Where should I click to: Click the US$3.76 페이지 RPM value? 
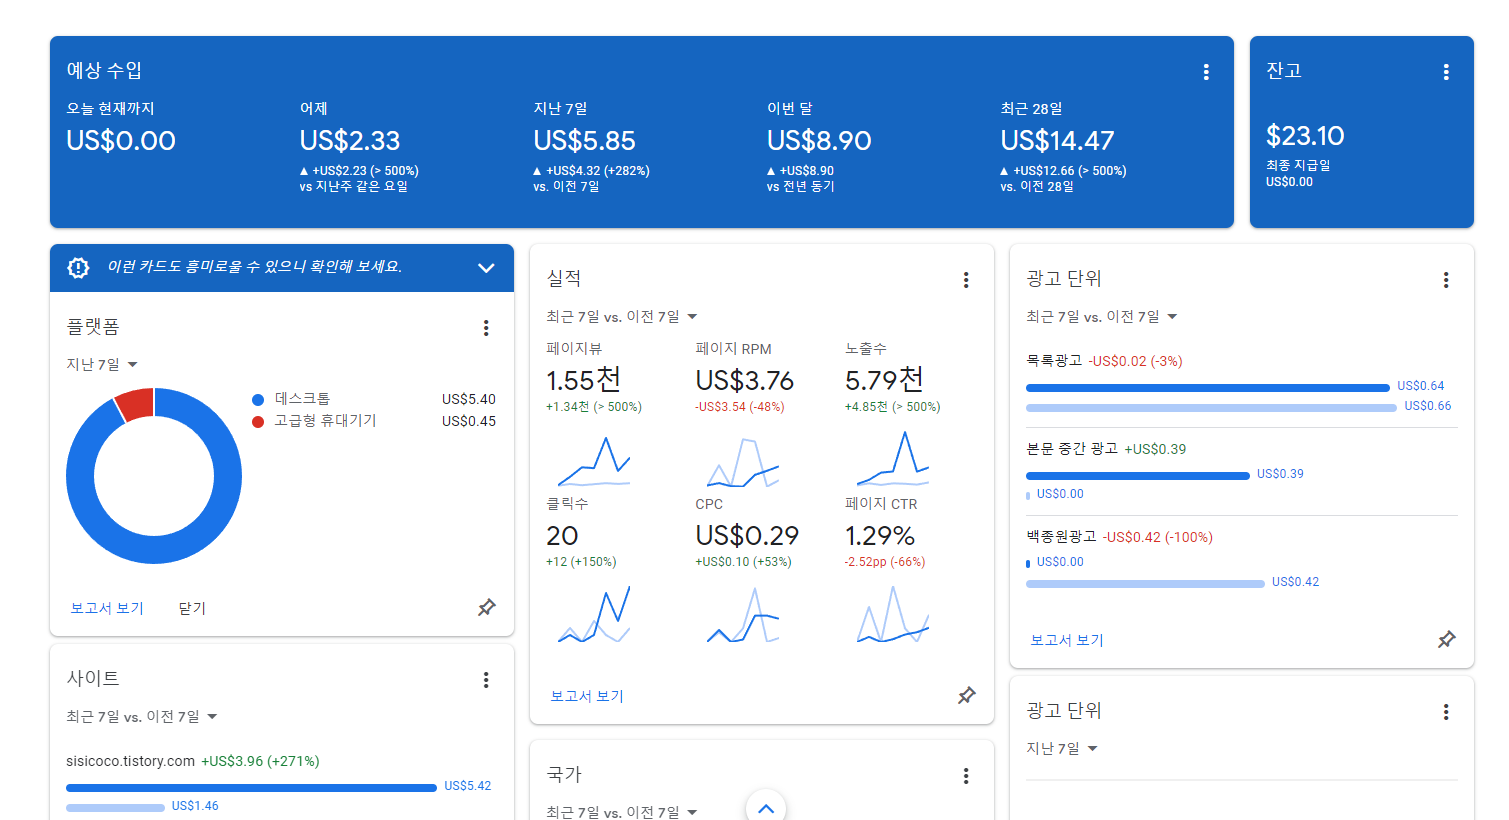coord(745,381)
